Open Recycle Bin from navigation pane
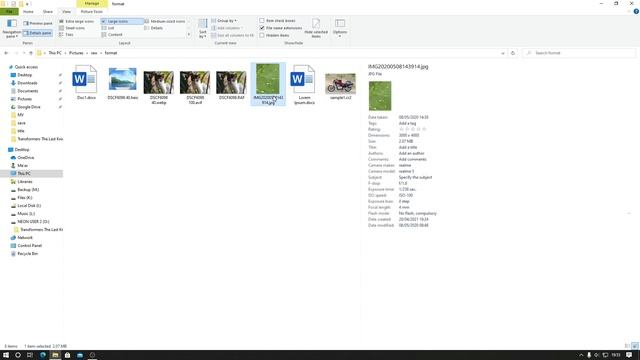Screen dimensions: 640x360 [x=27, y=253]
